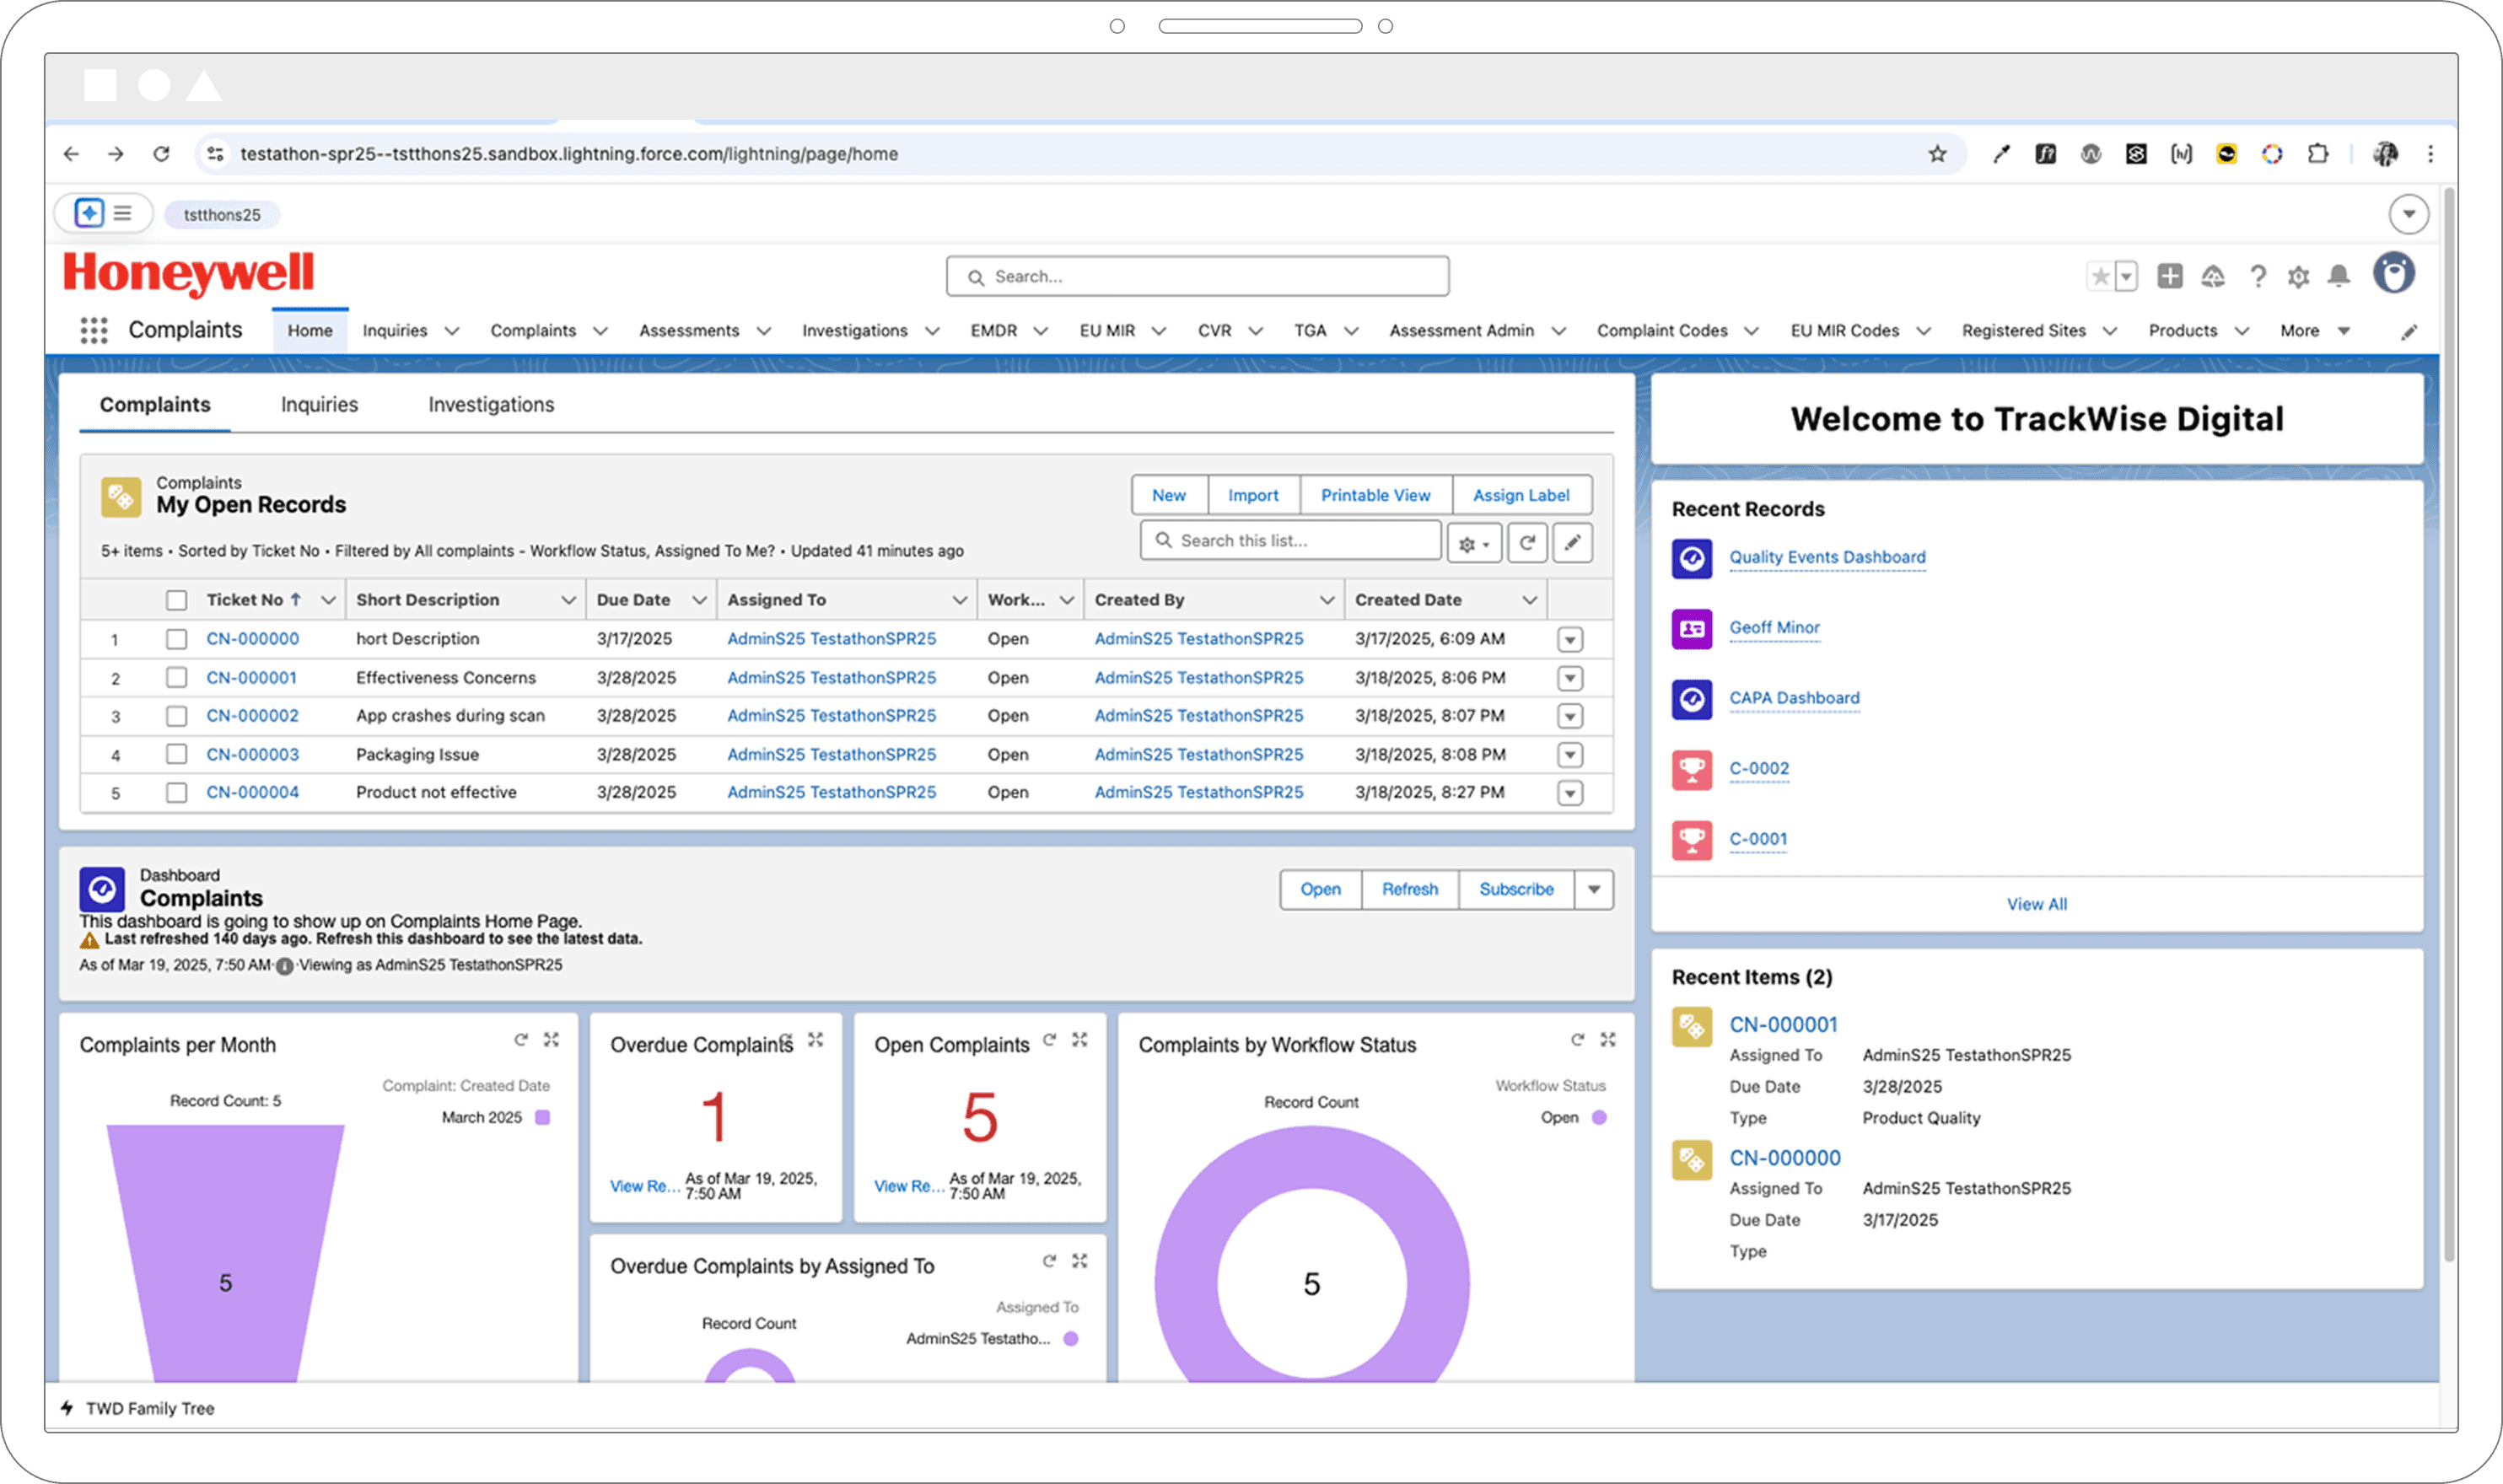Open the browser three-dot menu
Image resolution: width=2503 pixels, height=1484 pixels.
[x=2431, y=154]
